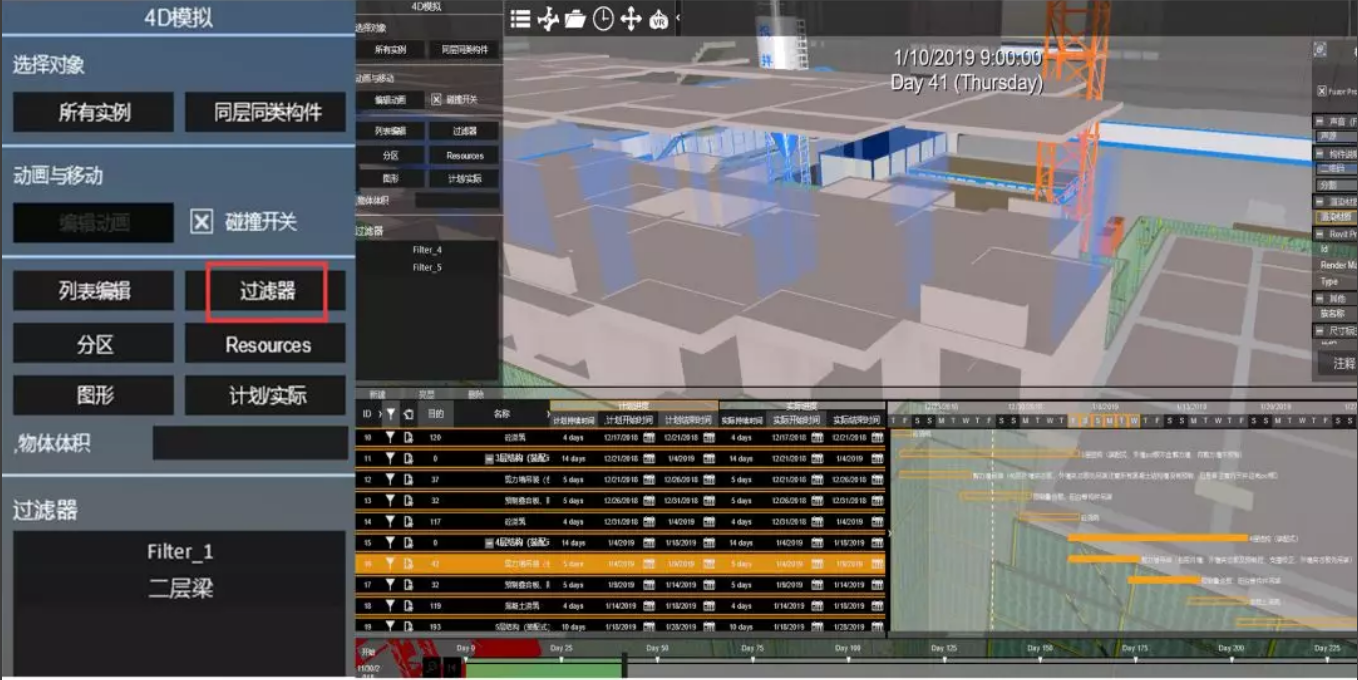Open the folder icon in top toolbar

(575, 19)
